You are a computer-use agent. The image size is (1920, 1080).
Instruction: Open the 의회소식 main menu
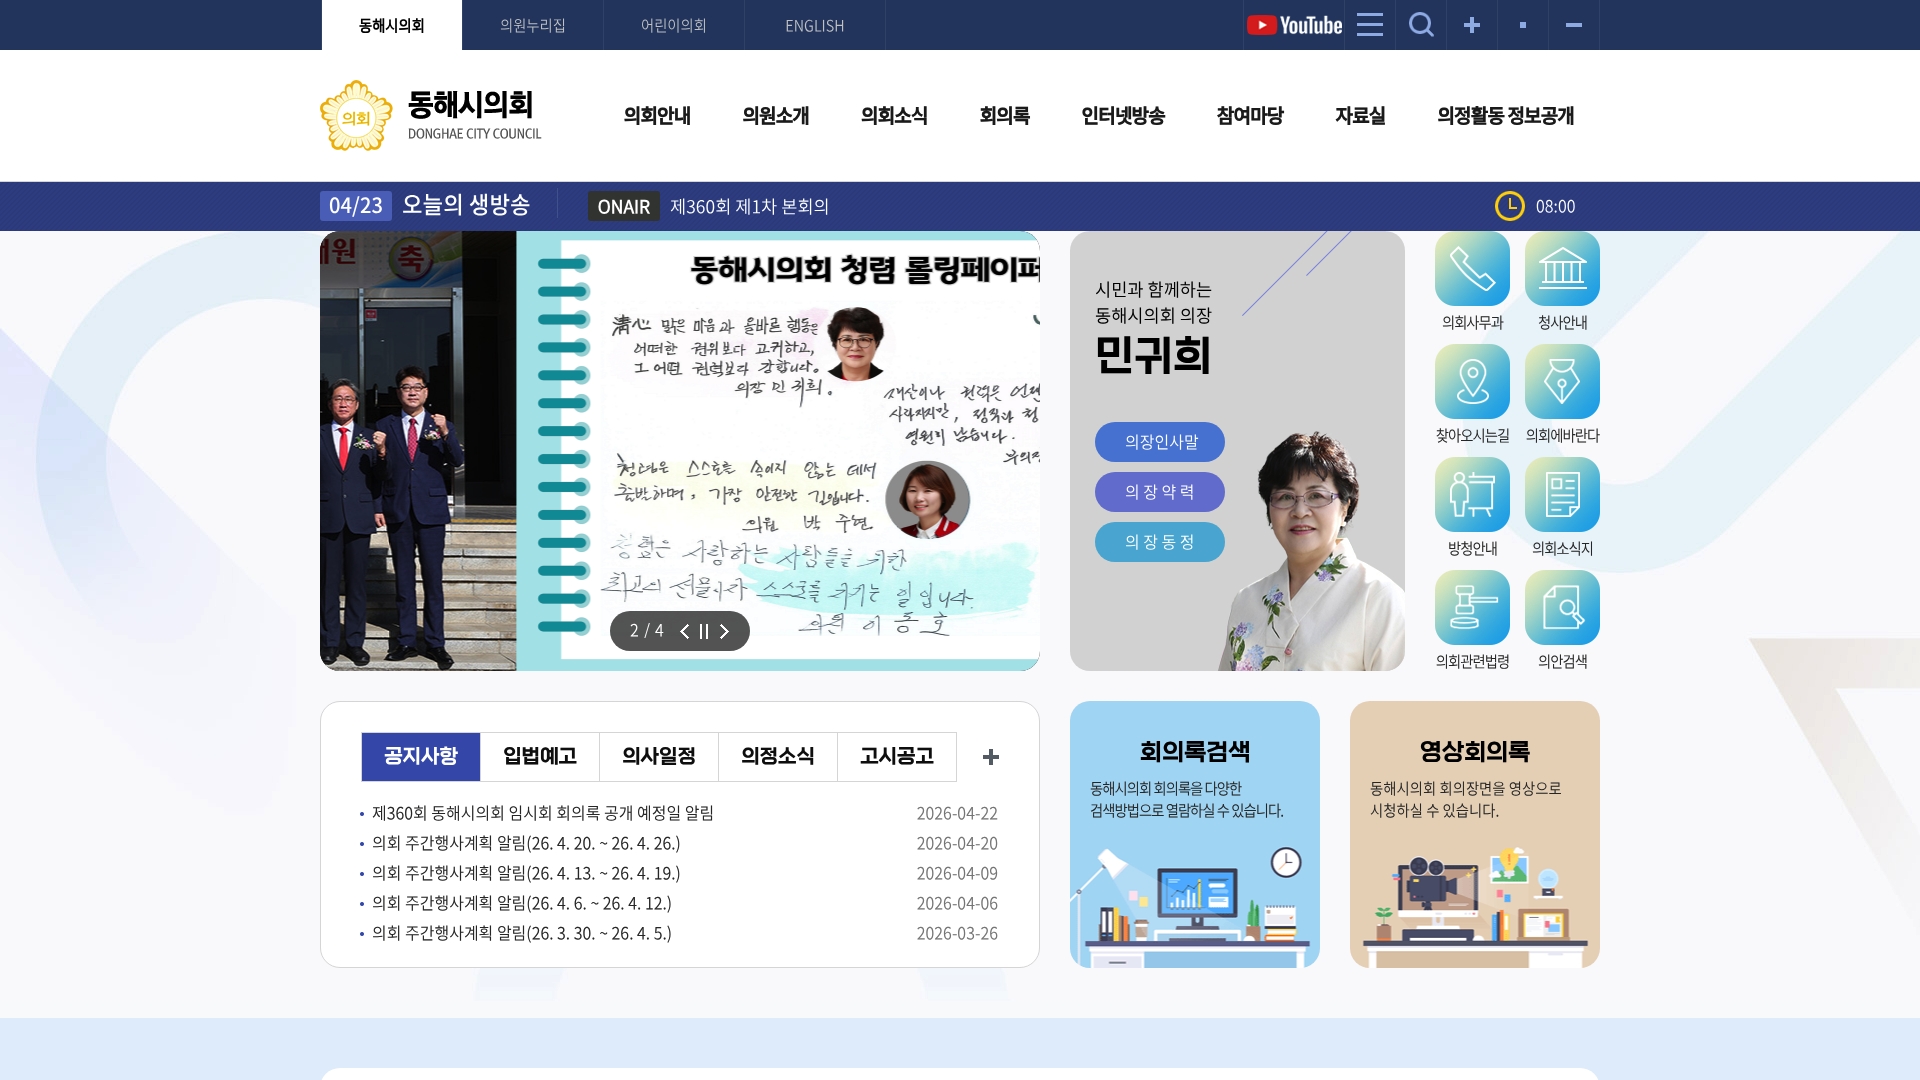tap(894, 116)
